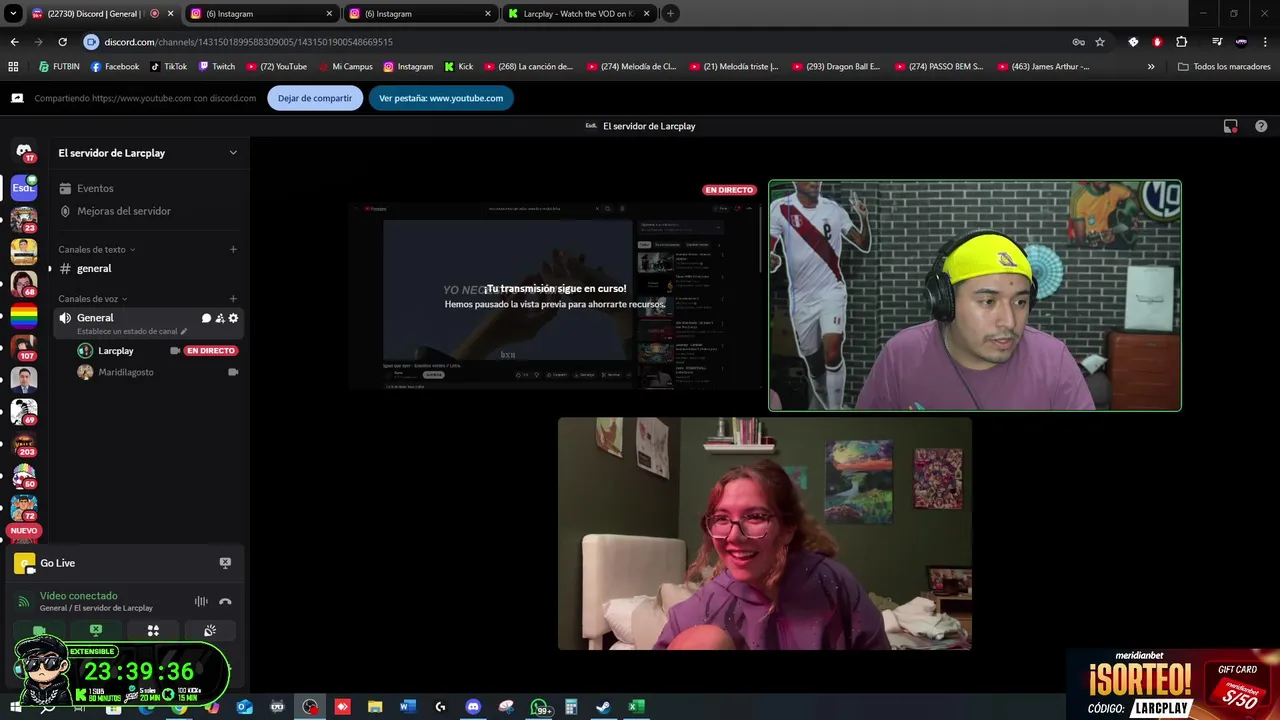The width and height of the screenshot is (1280, 720).
Task: Open inbox icon in Discord header
Action: 1231,126
